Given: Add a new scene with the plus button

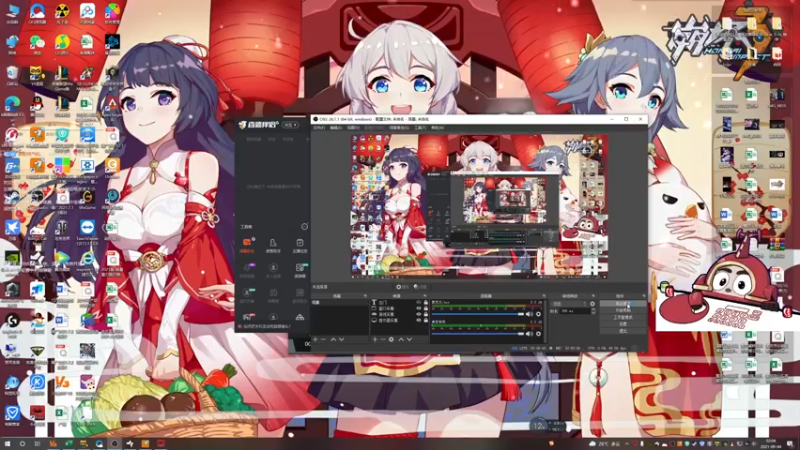Looking at the screenshot, I should [315, 339].
